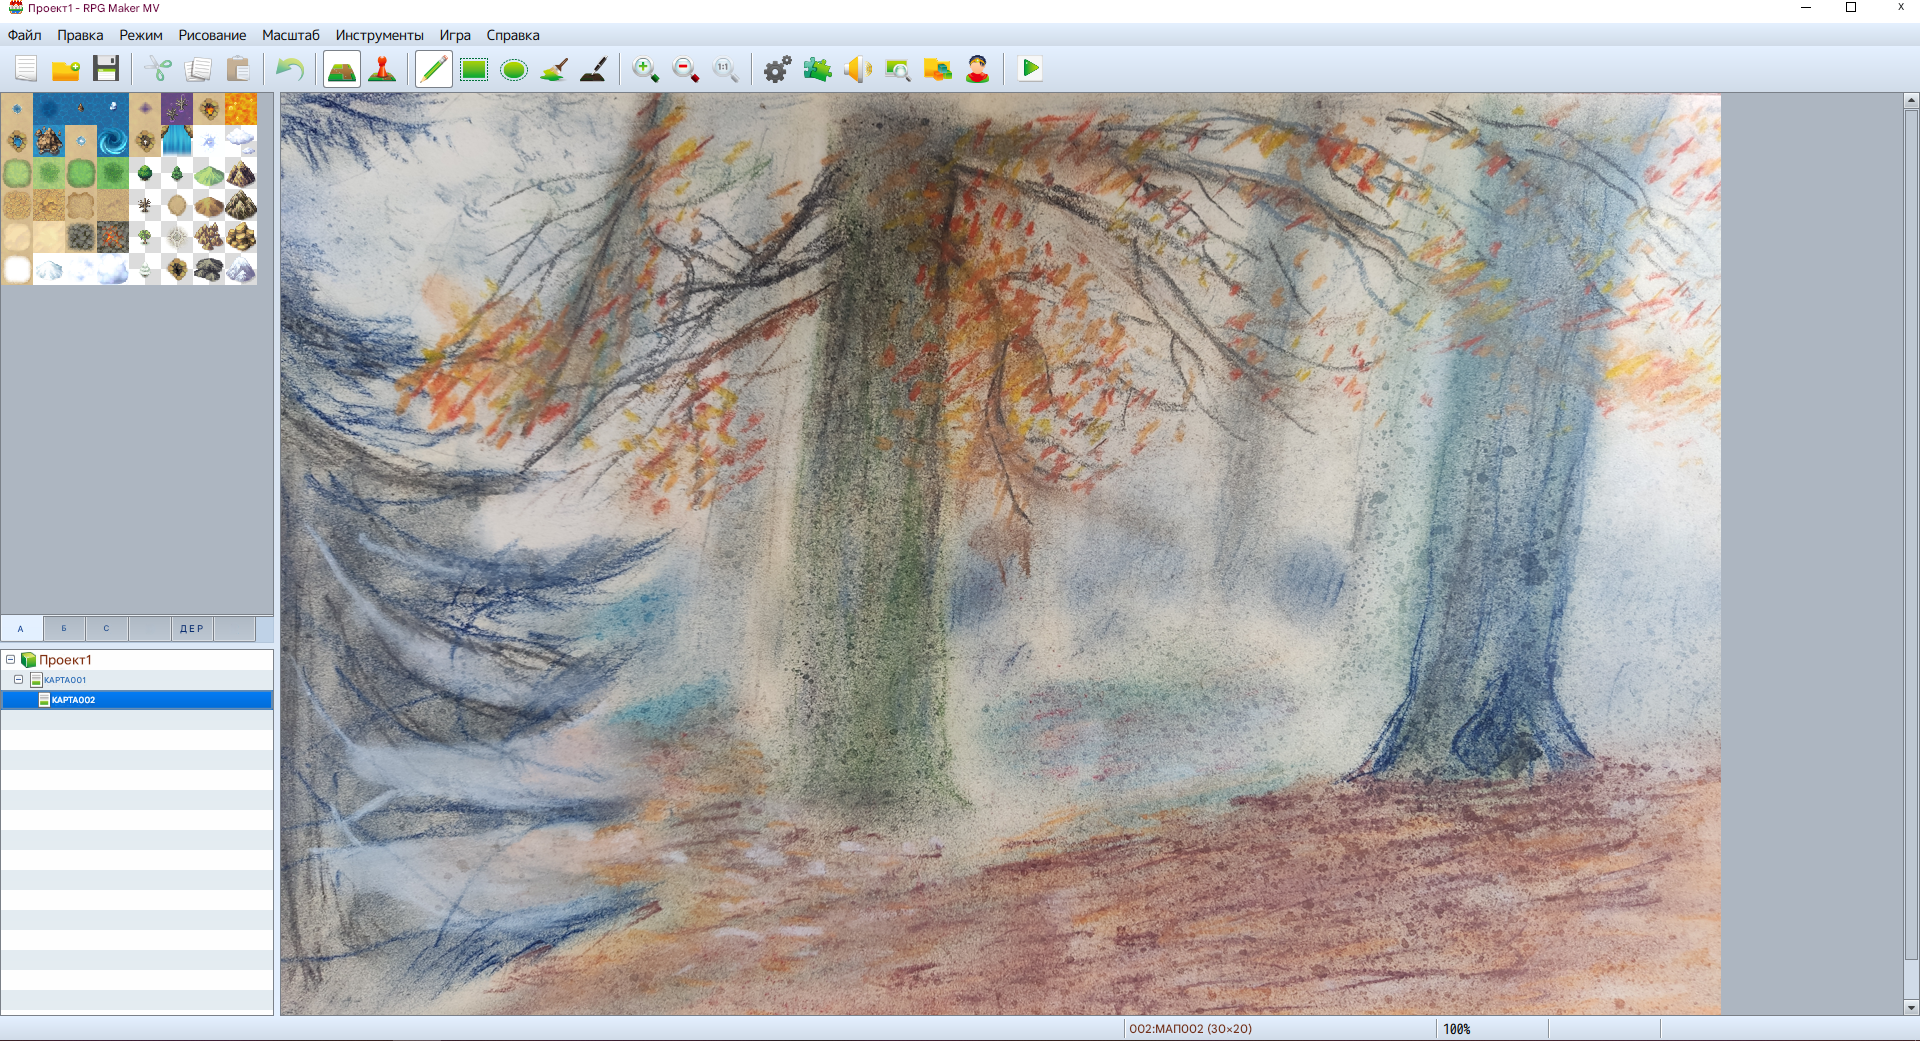1920x1041 pixels.
Task: Pick the purple swamp dead-tree tile
Action: point(177,109)
